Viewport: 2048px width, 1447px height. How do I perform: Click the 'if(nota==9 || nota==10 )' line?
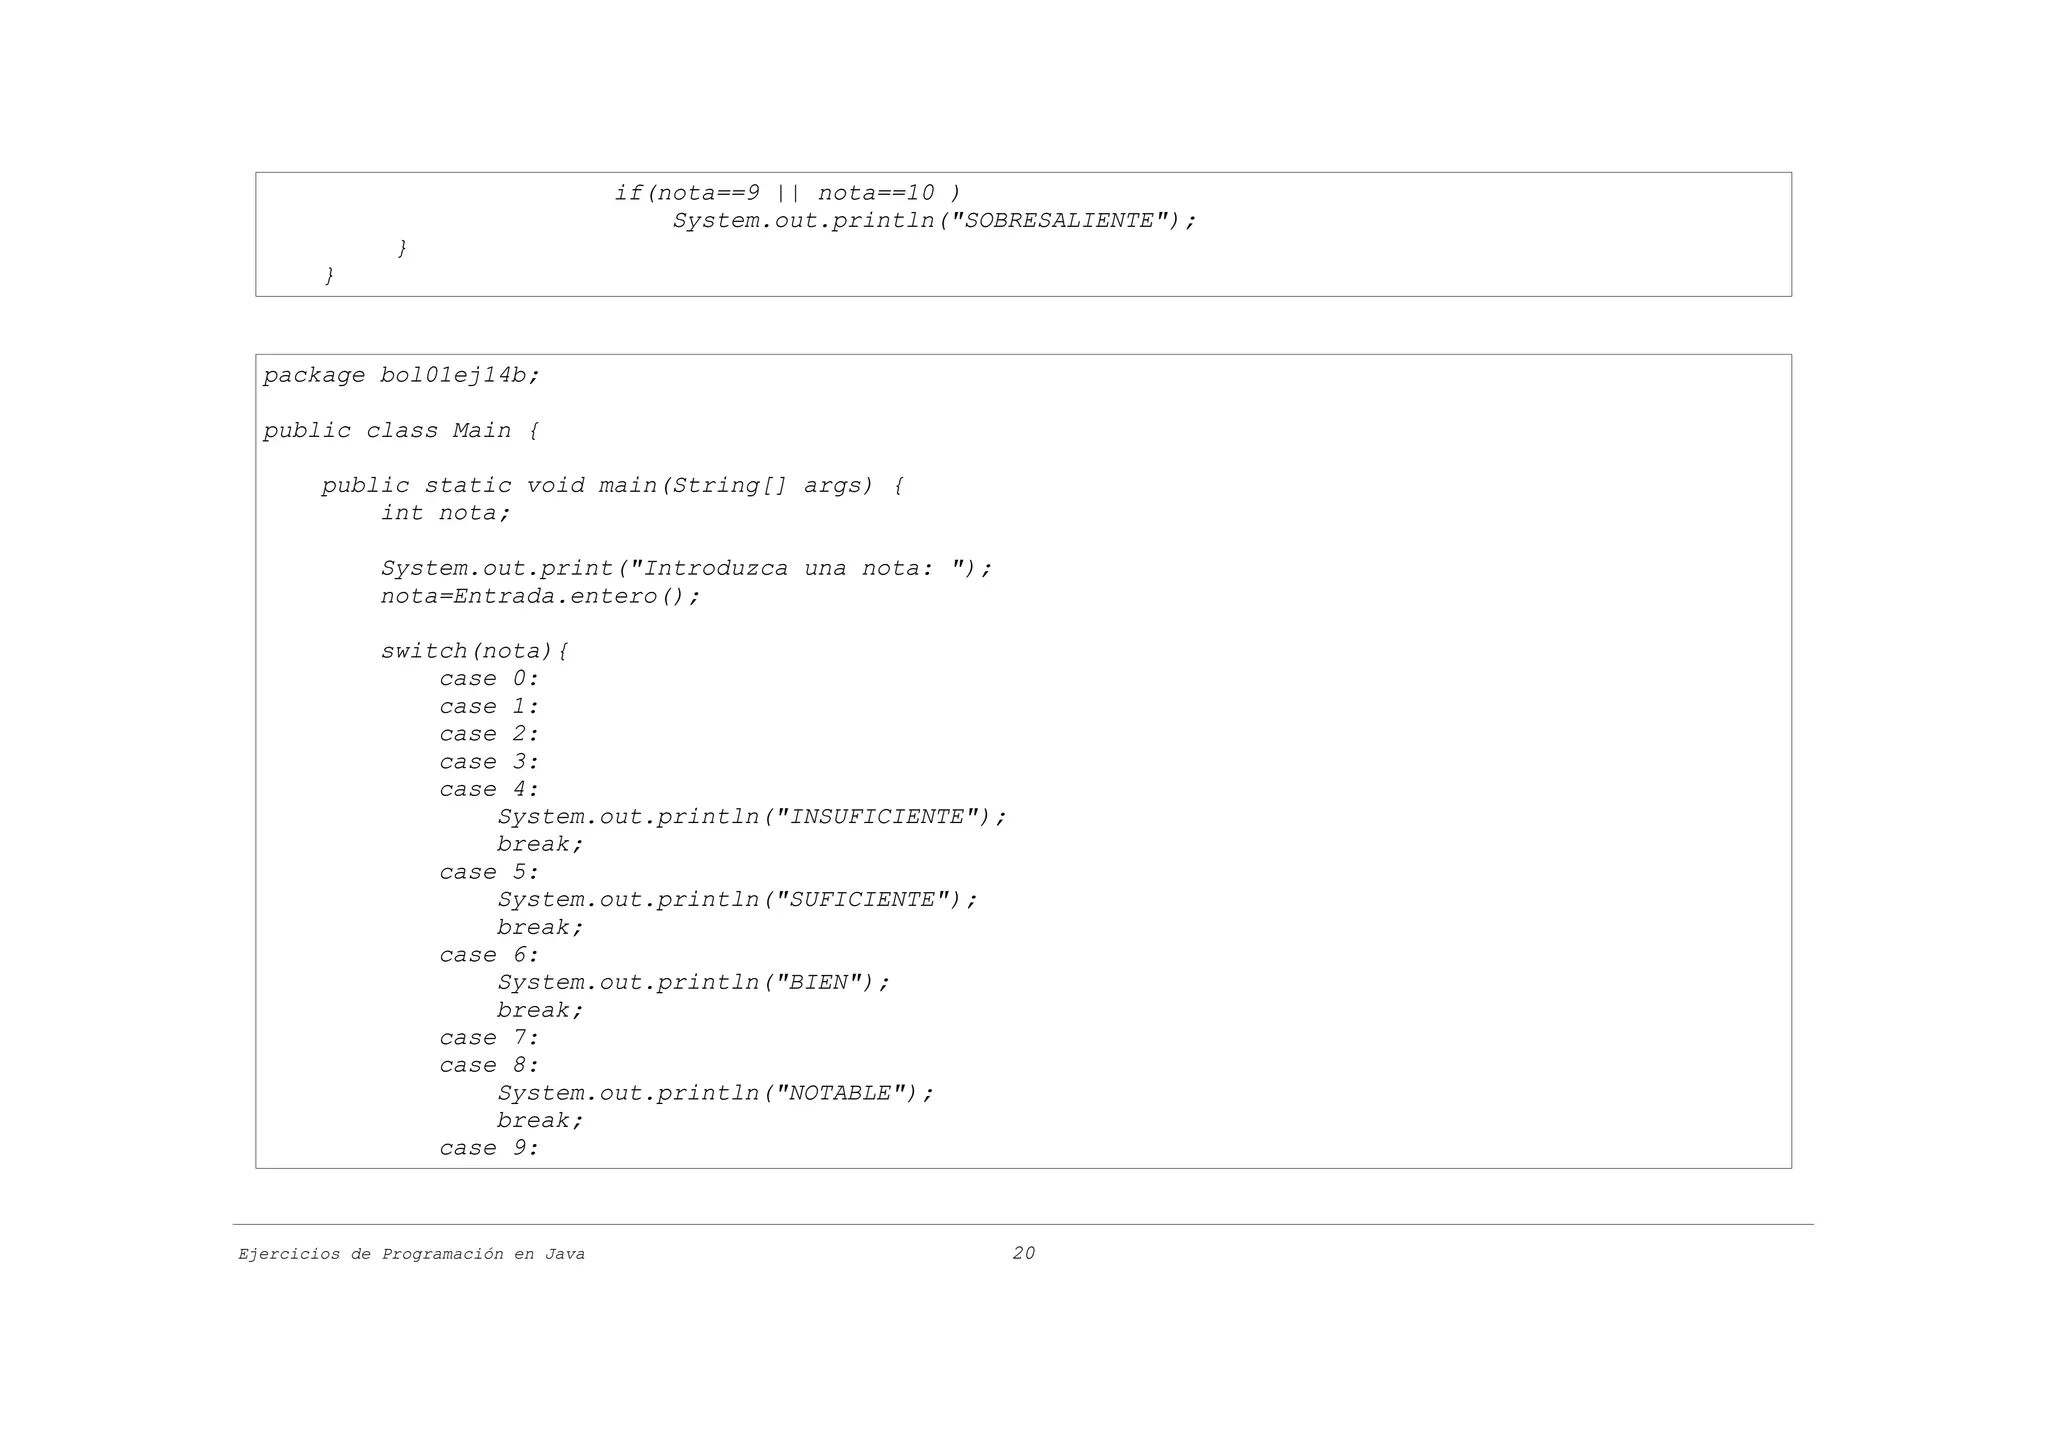[x=788, y=193]
